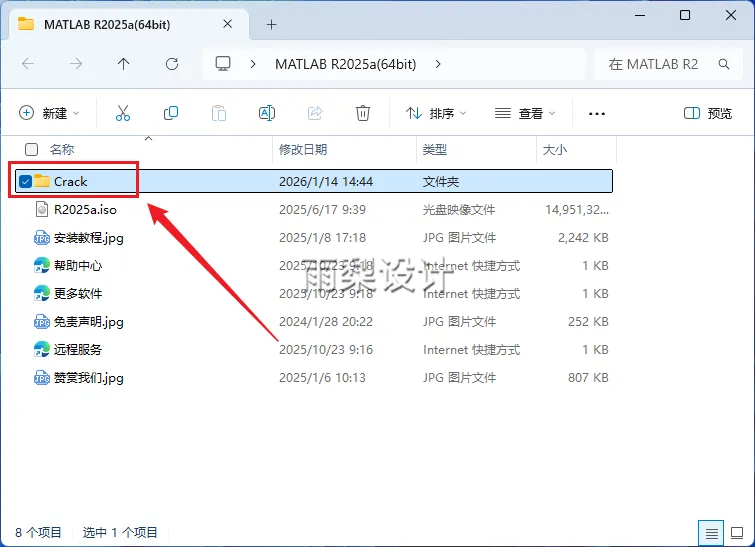Click the date 2026/1/14 14:44

326,182
